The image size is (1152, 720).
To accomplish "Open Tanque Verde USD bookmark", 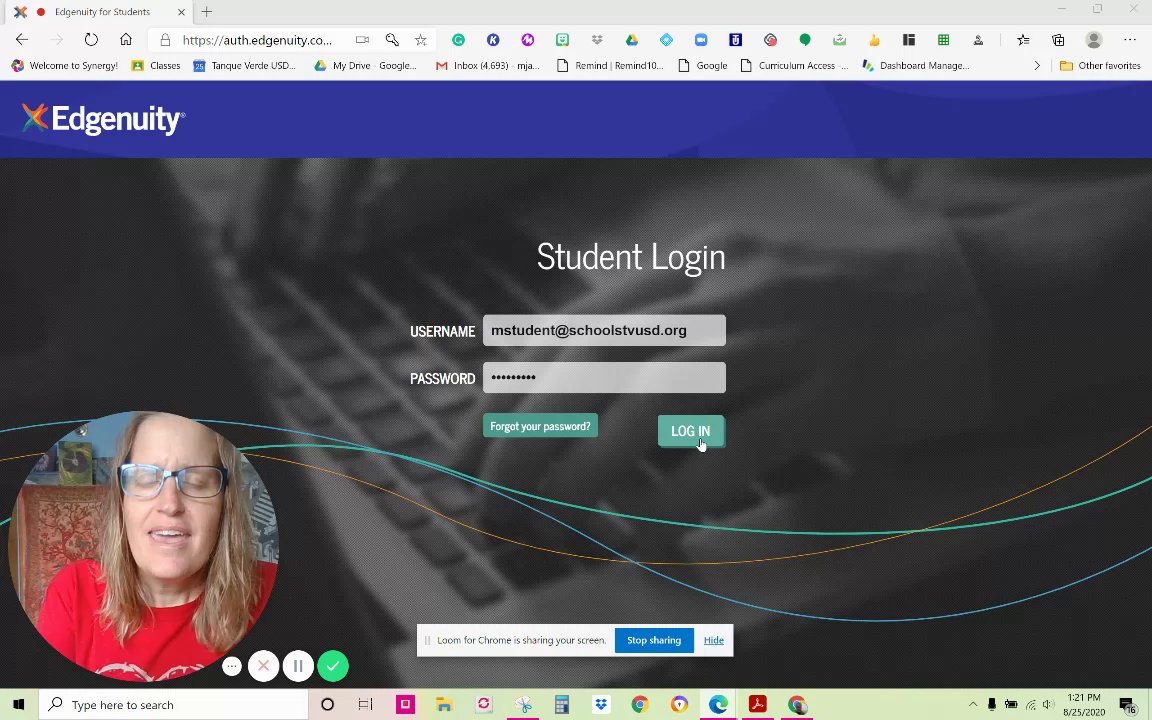I will pos(245,65).
